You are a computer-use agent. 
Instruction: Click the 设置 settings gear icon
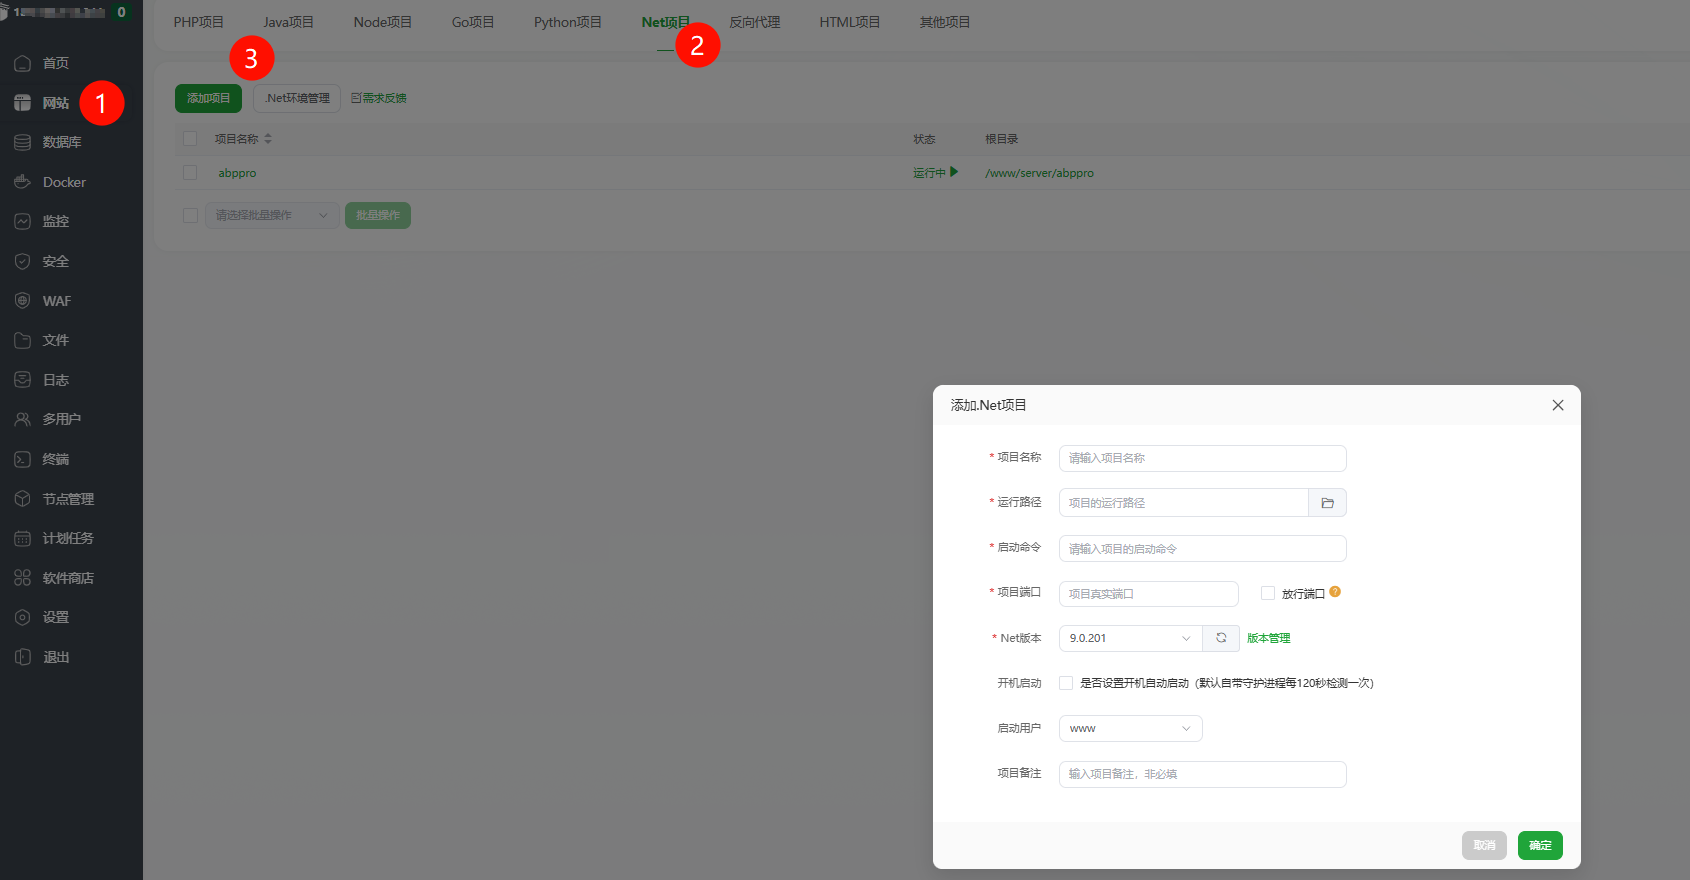pos(22,617)
